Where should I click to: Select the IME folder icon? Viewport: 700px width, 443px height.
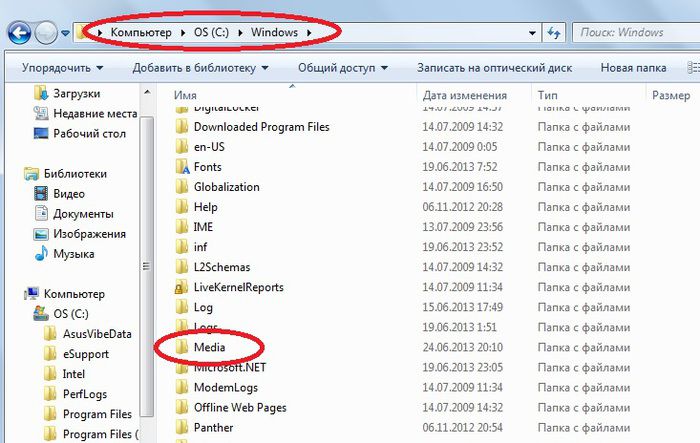click(182, 227)
